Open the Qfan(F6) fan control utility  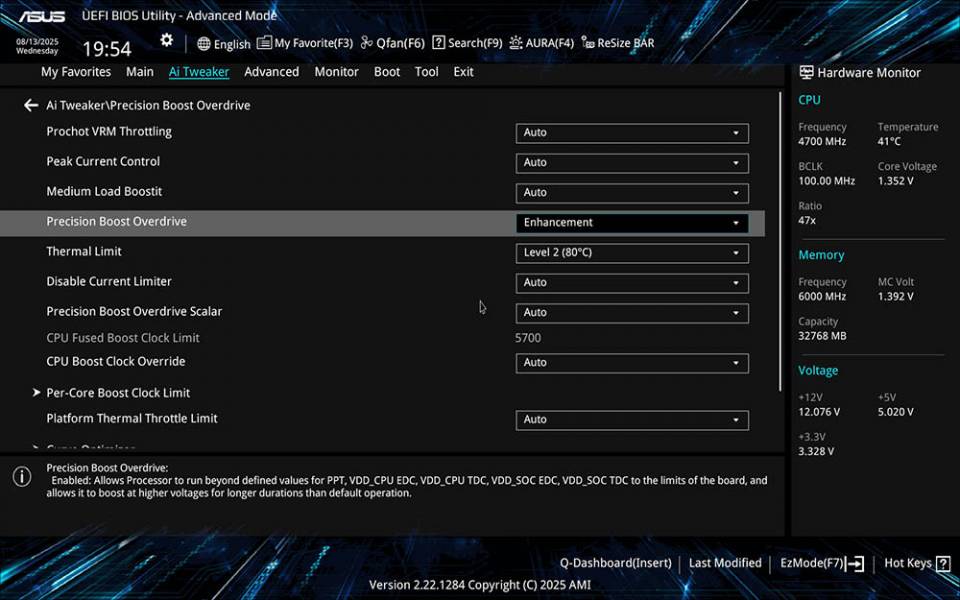(395, 43)
